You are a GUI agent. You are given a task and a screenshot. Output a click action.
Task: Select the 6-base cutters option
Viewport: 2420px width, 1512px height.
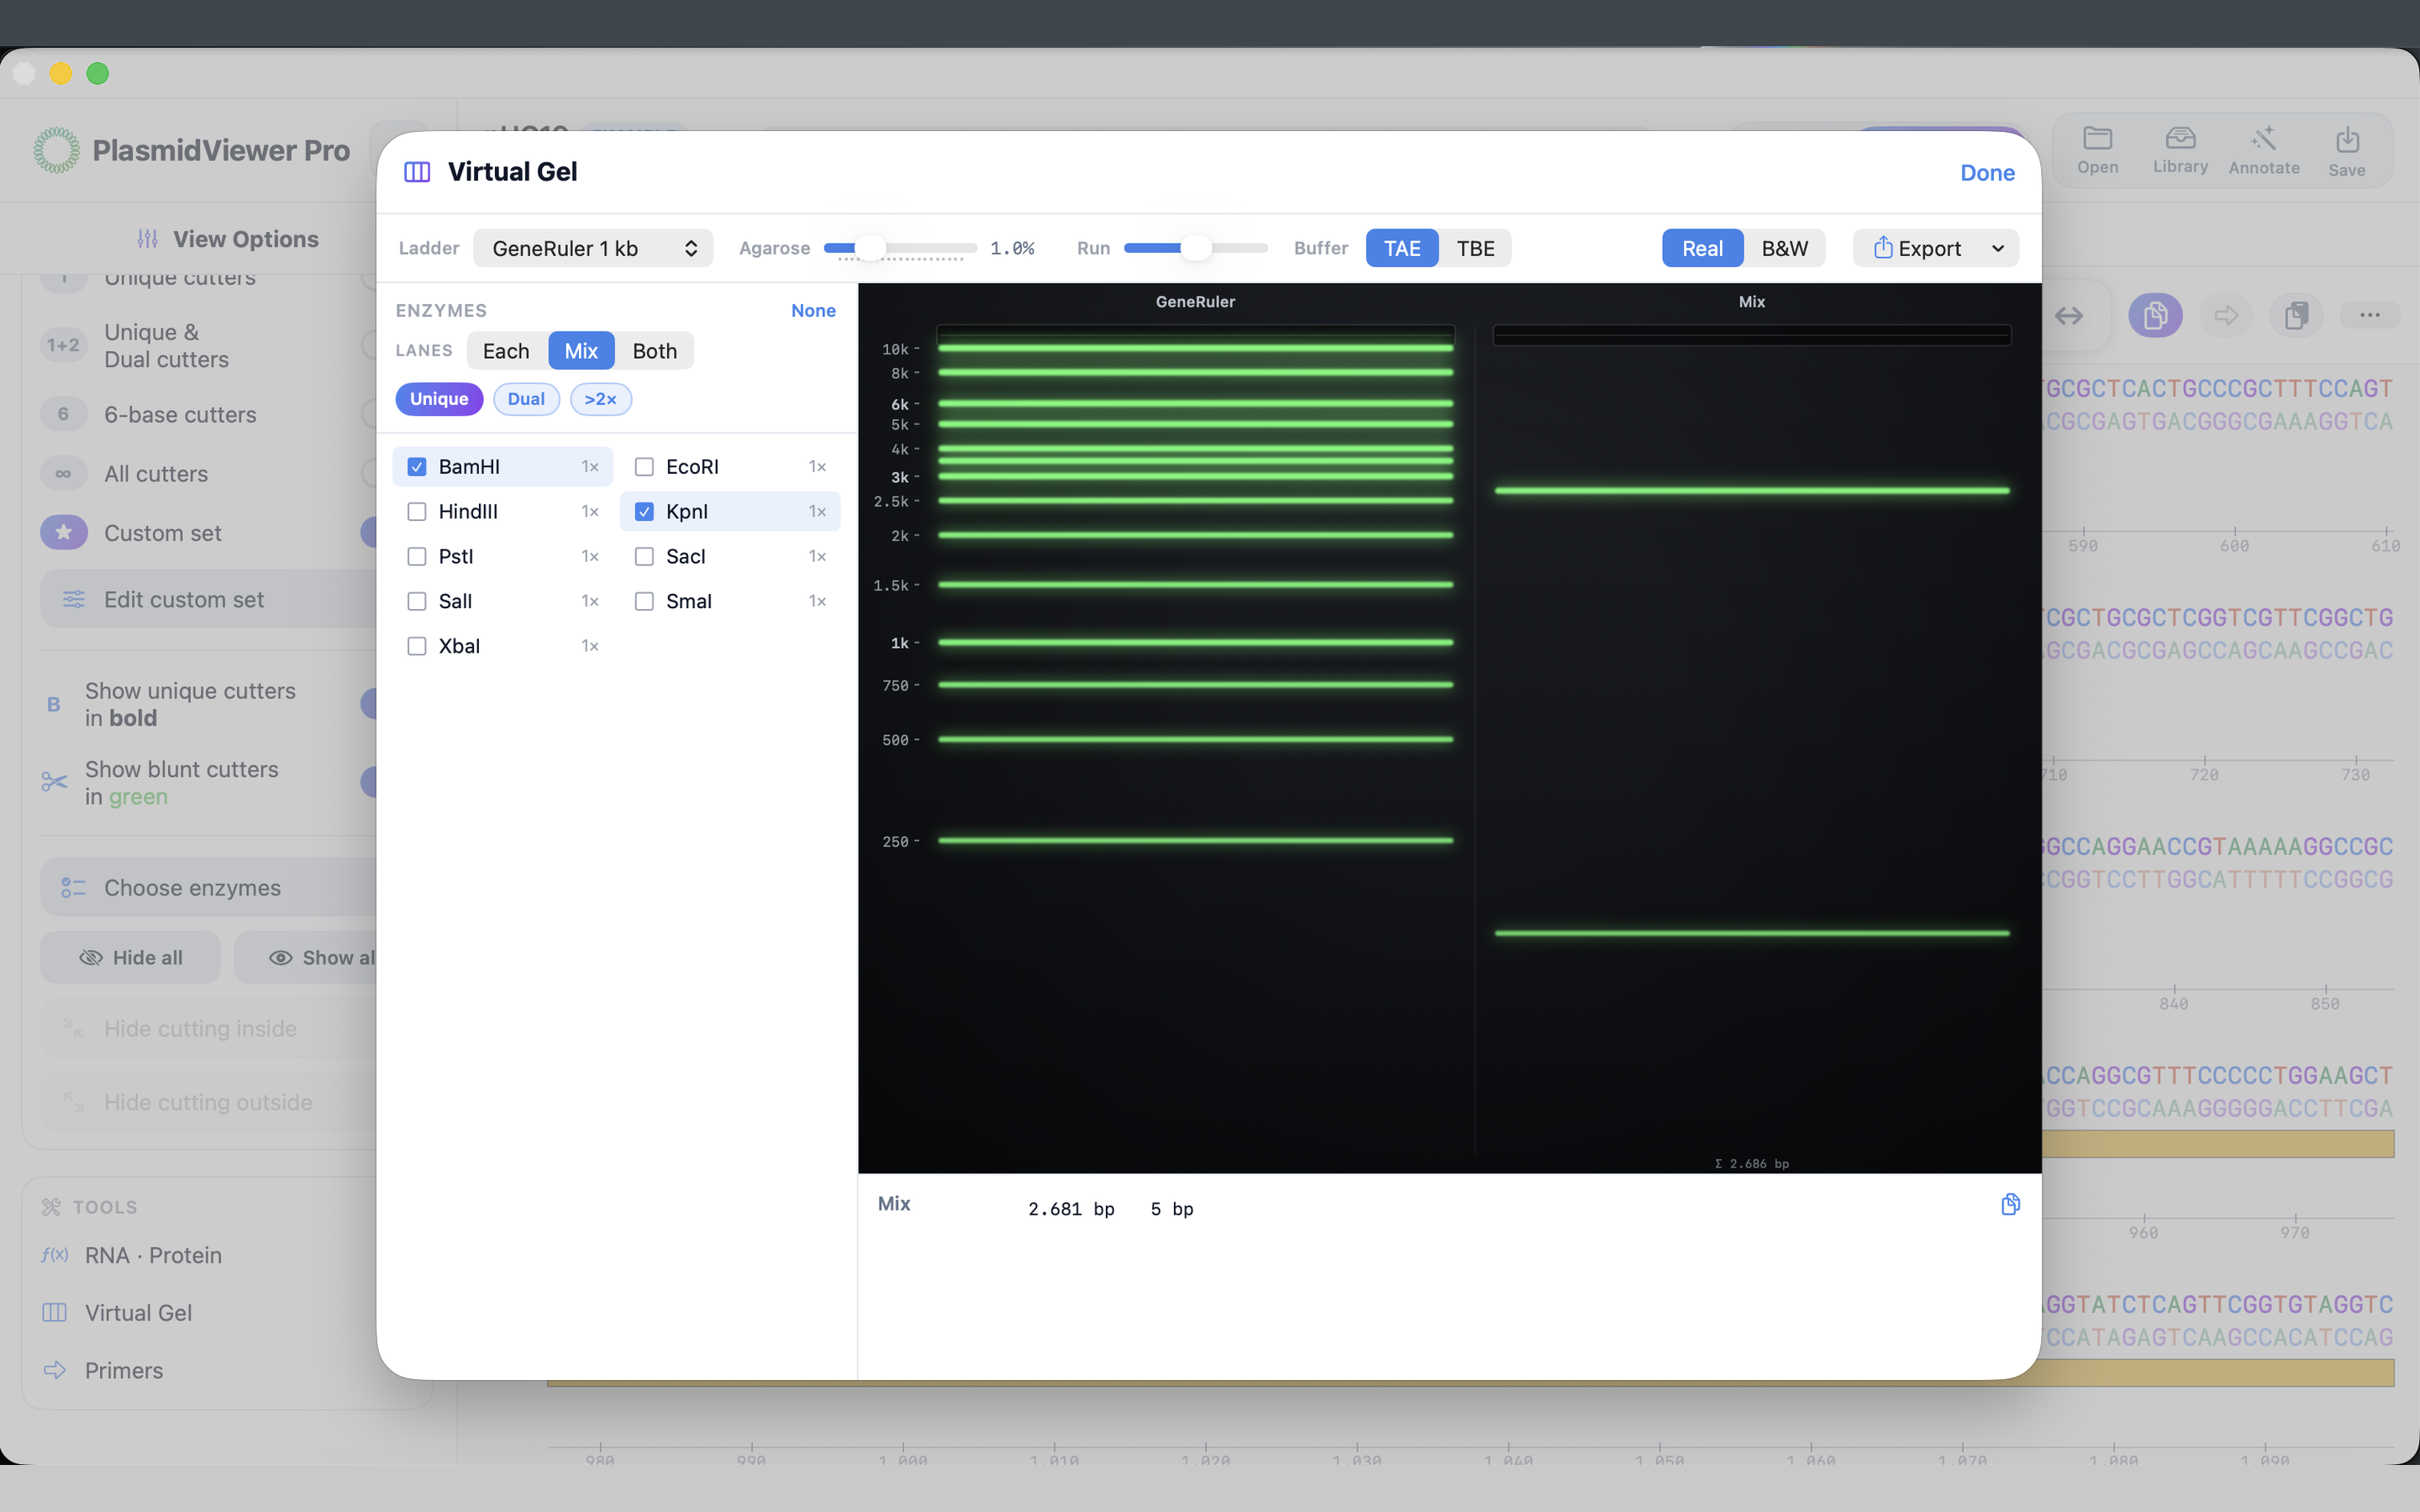[x=180, y=414]
